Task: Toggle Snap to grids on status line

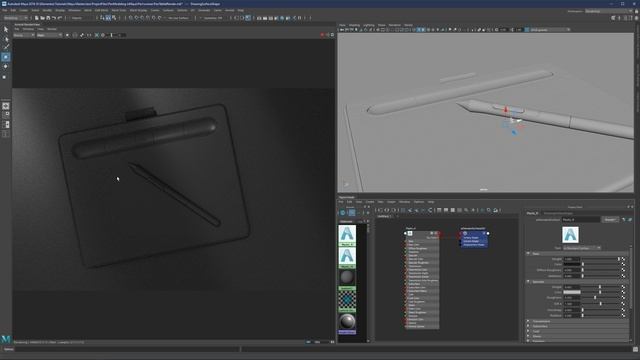Action: 131,18
